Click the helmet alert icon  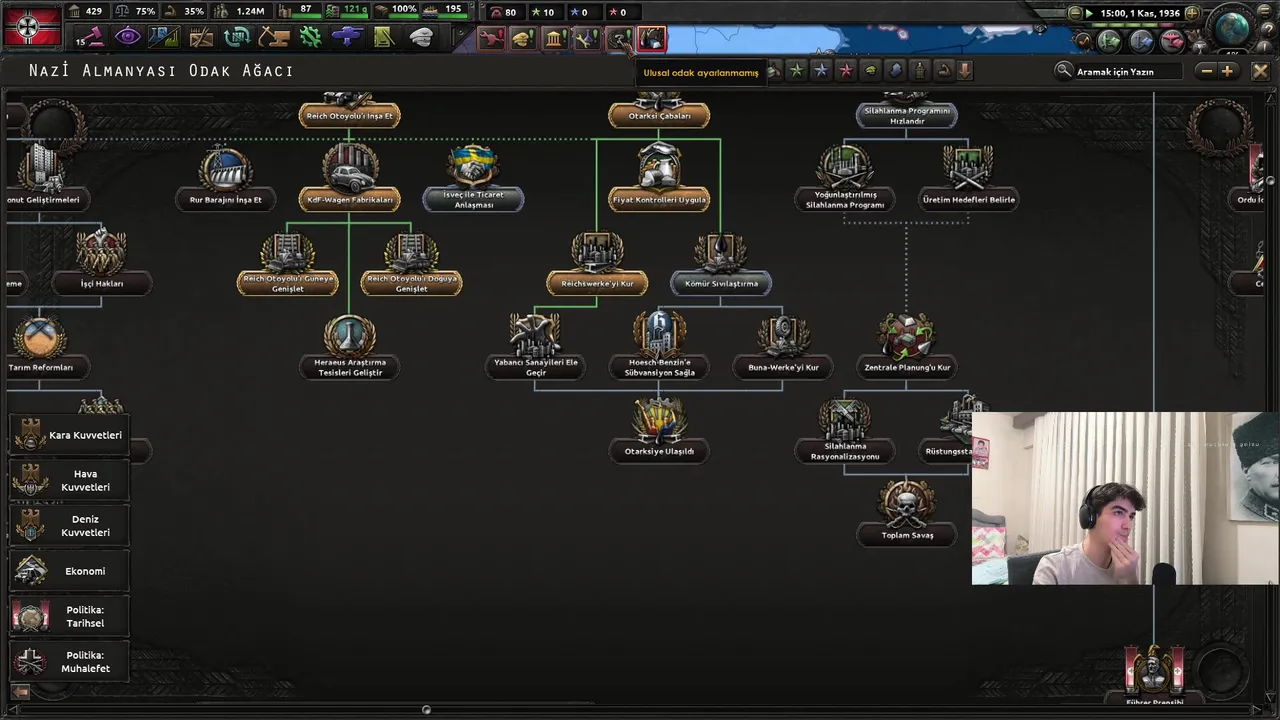coord(523,39)
